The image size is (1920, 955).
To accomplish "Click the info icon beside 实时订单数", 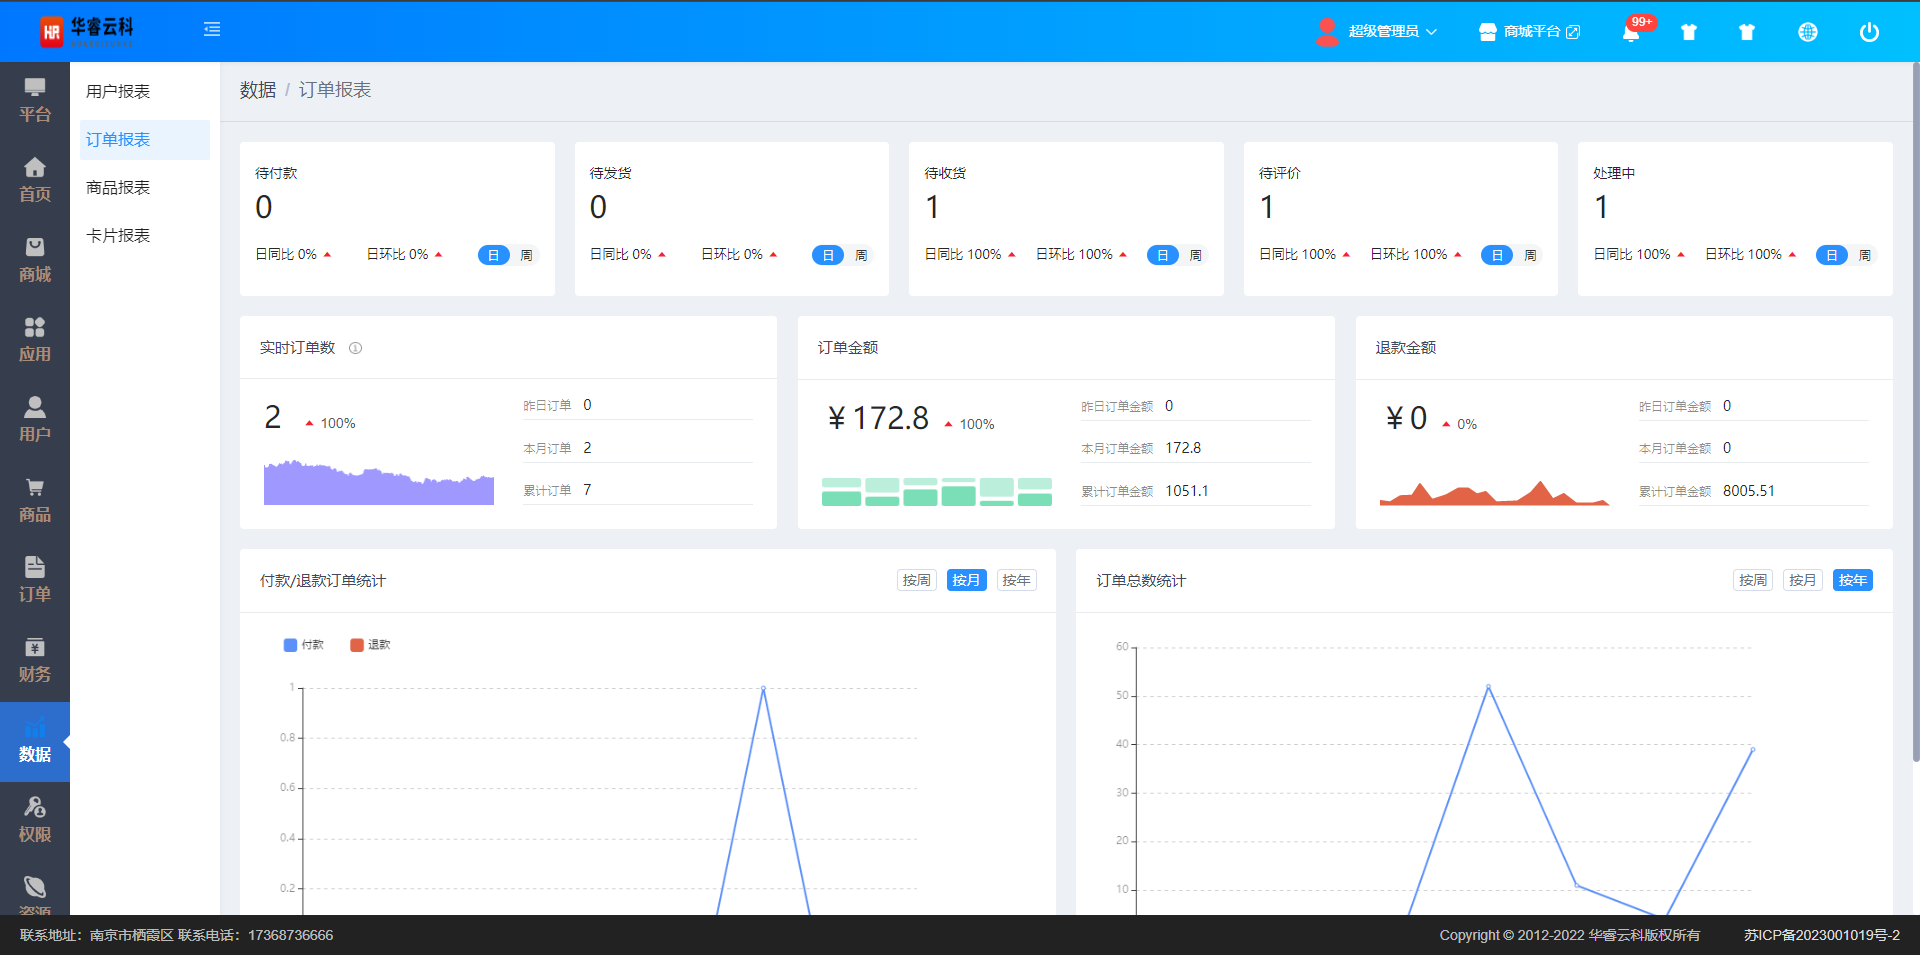I will pyautogui.click(x=355, y=348).
